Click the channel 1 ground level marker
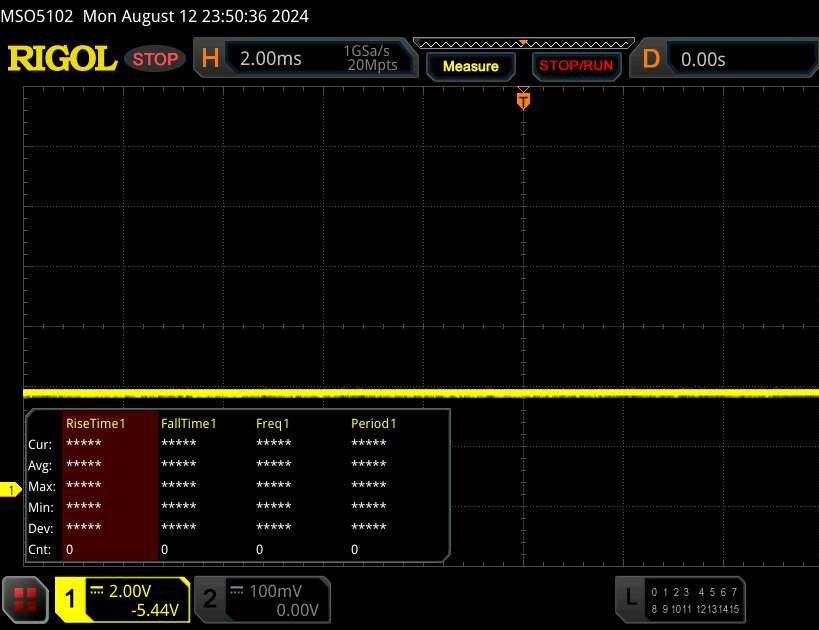The width and height of the screenshot is (819, 630). (x=12, y=489)
